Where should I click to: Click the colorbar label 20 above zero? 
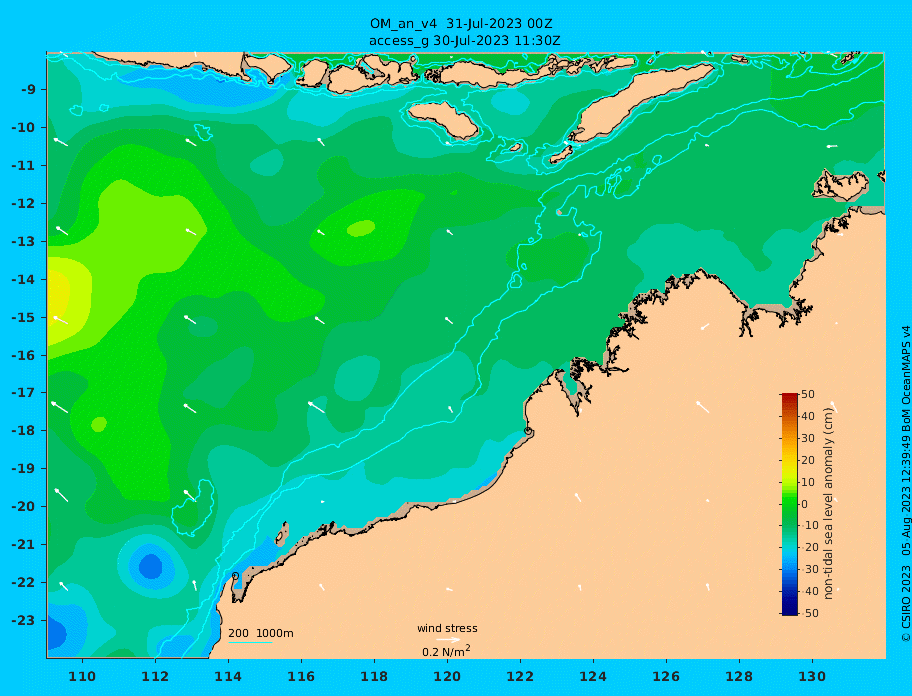(x=808, y=460)
